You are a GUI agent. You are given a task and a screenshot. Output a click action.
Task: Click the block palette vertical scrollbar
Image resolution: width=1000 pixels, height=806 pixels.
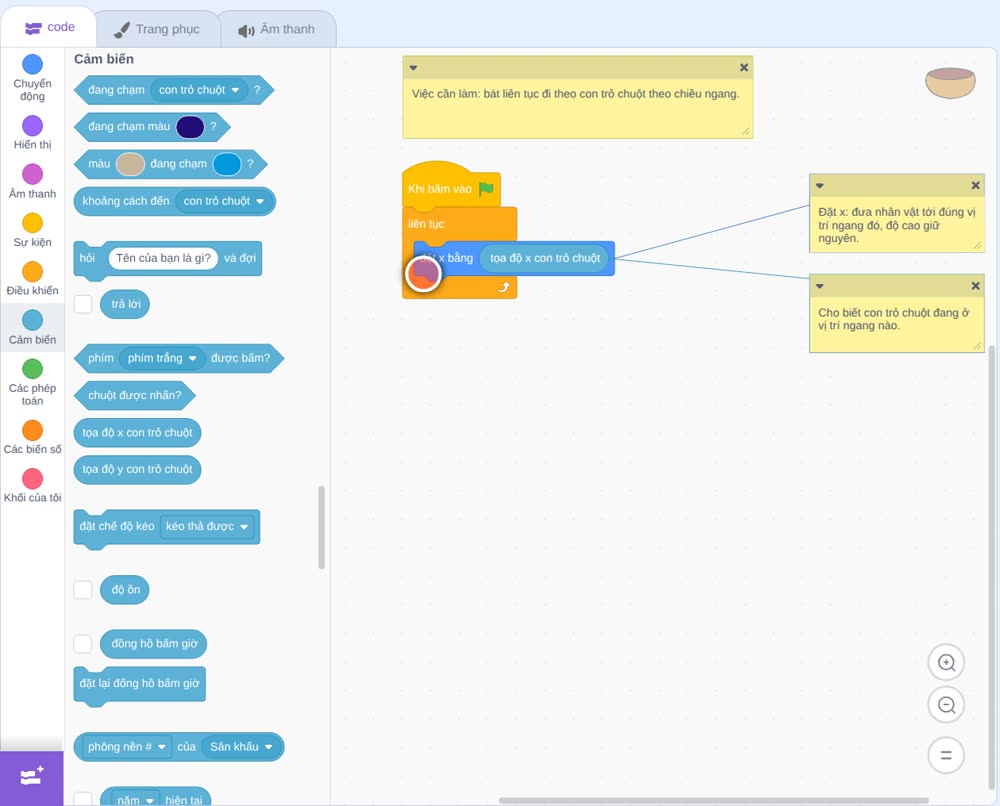point(321,527)
